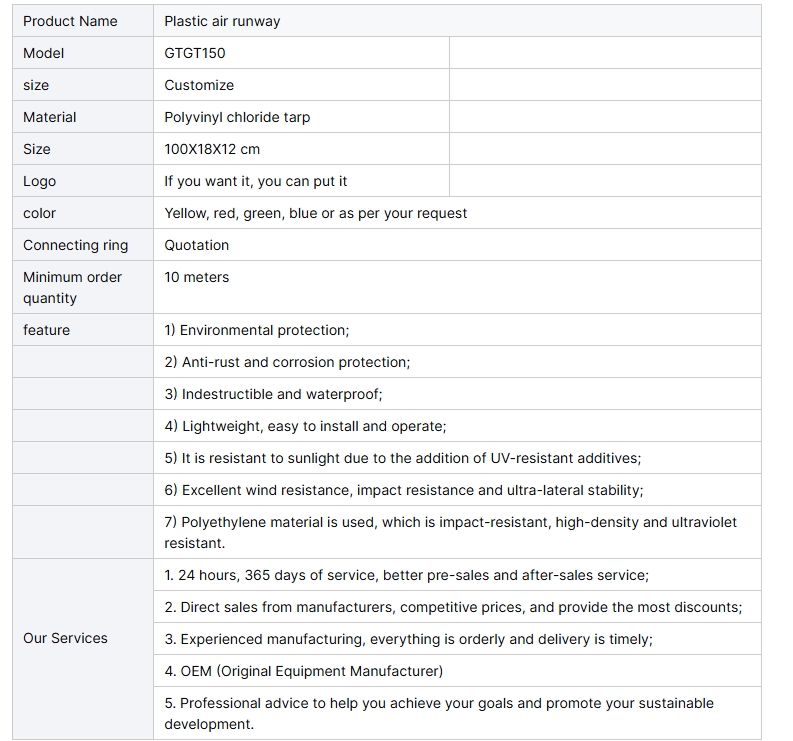
Task: Click feature 5 about UV-resistant additives
Action: click(402, 458)
